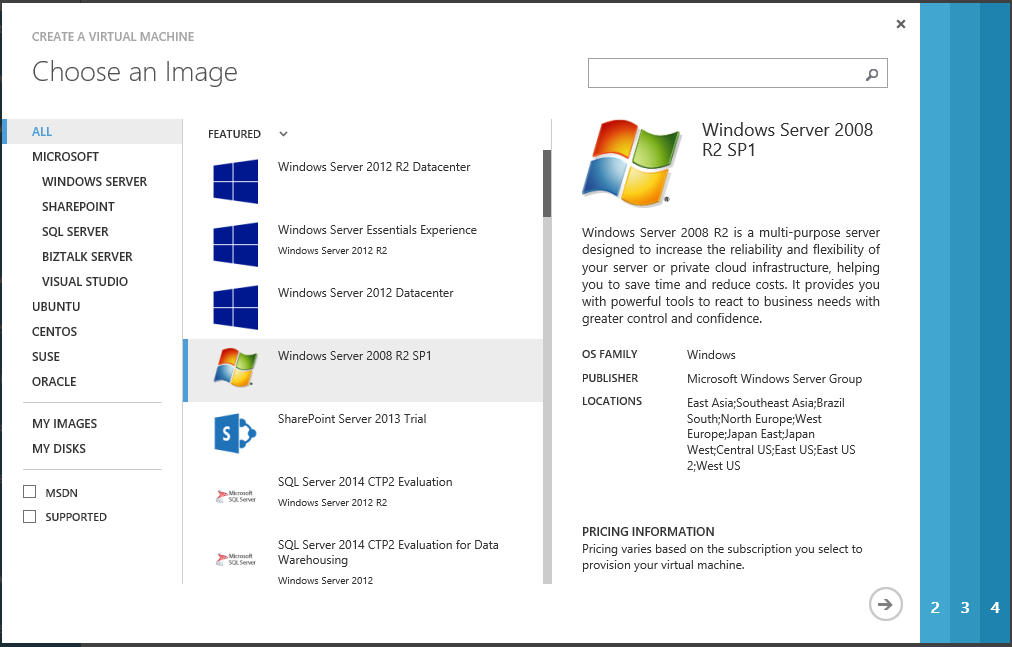Open MY IMAGES list
Screen dimensions: 1012x647
pos(65,424)
